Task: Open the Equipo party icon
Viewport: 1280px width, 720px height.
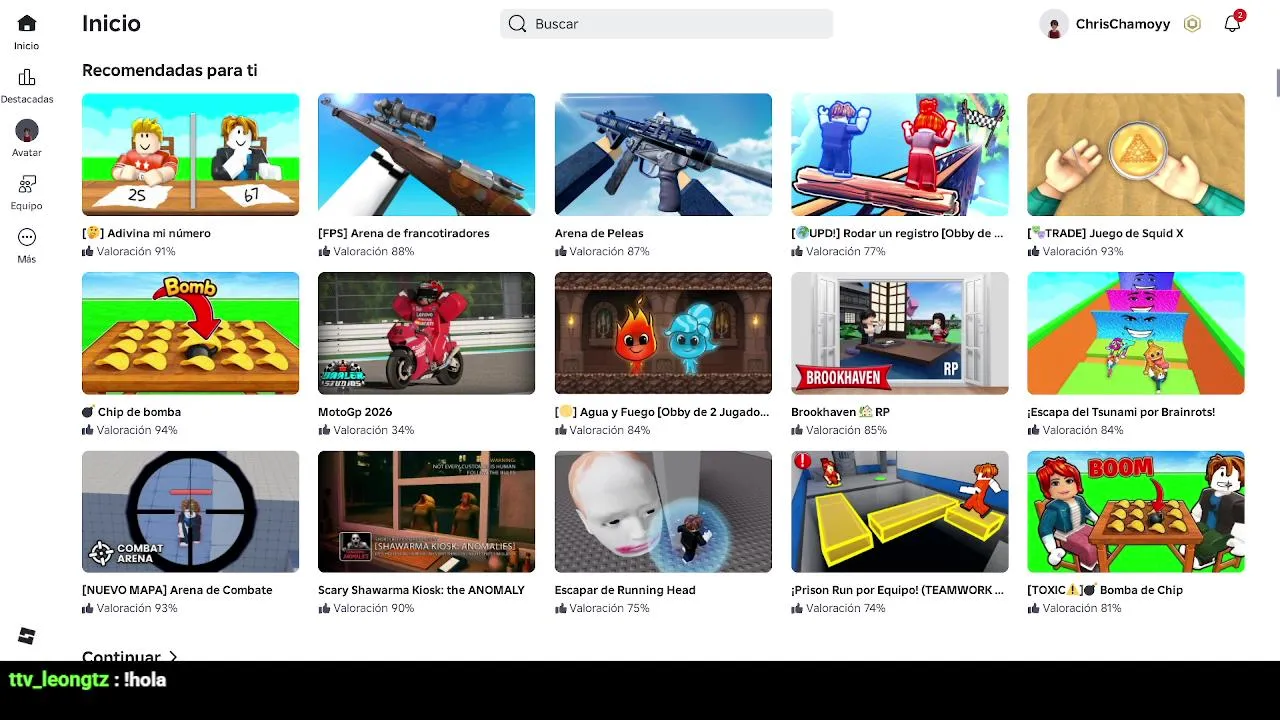Action: point(27,184)
